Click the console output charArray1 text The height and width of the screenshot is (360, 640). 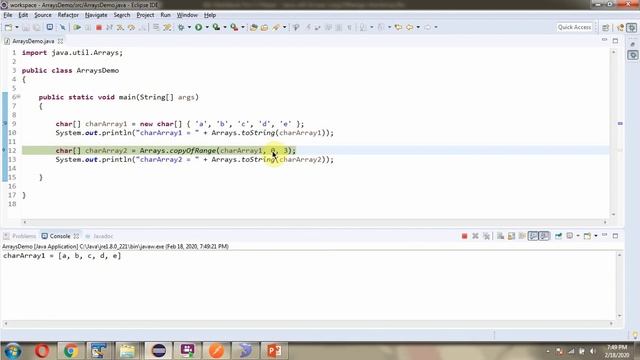point(62,256)
